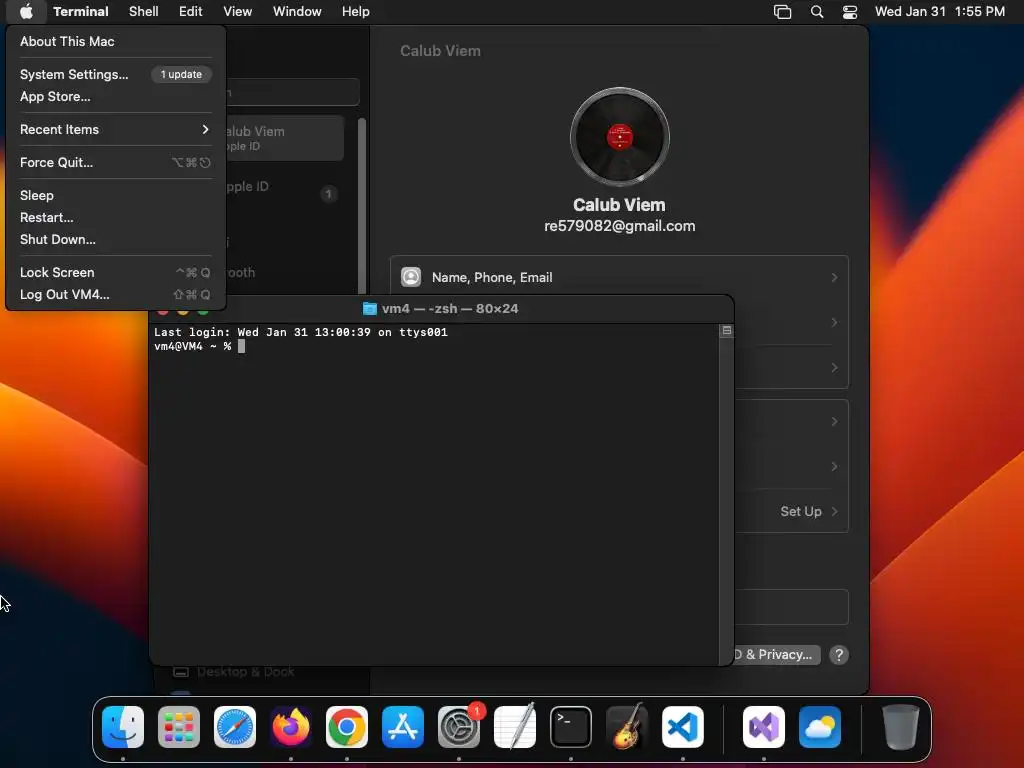Click the System Settings sidebar scrollbar
The width and height of the screenshot is (1024, 768).
point(361,206)
